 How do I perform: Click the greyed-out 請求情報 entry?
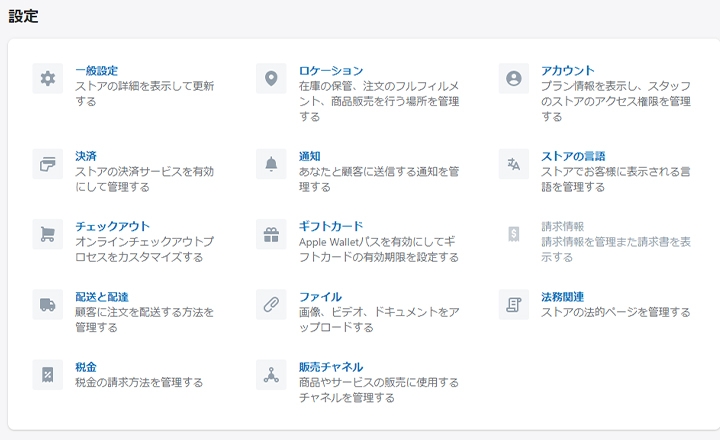pos(563,227)
